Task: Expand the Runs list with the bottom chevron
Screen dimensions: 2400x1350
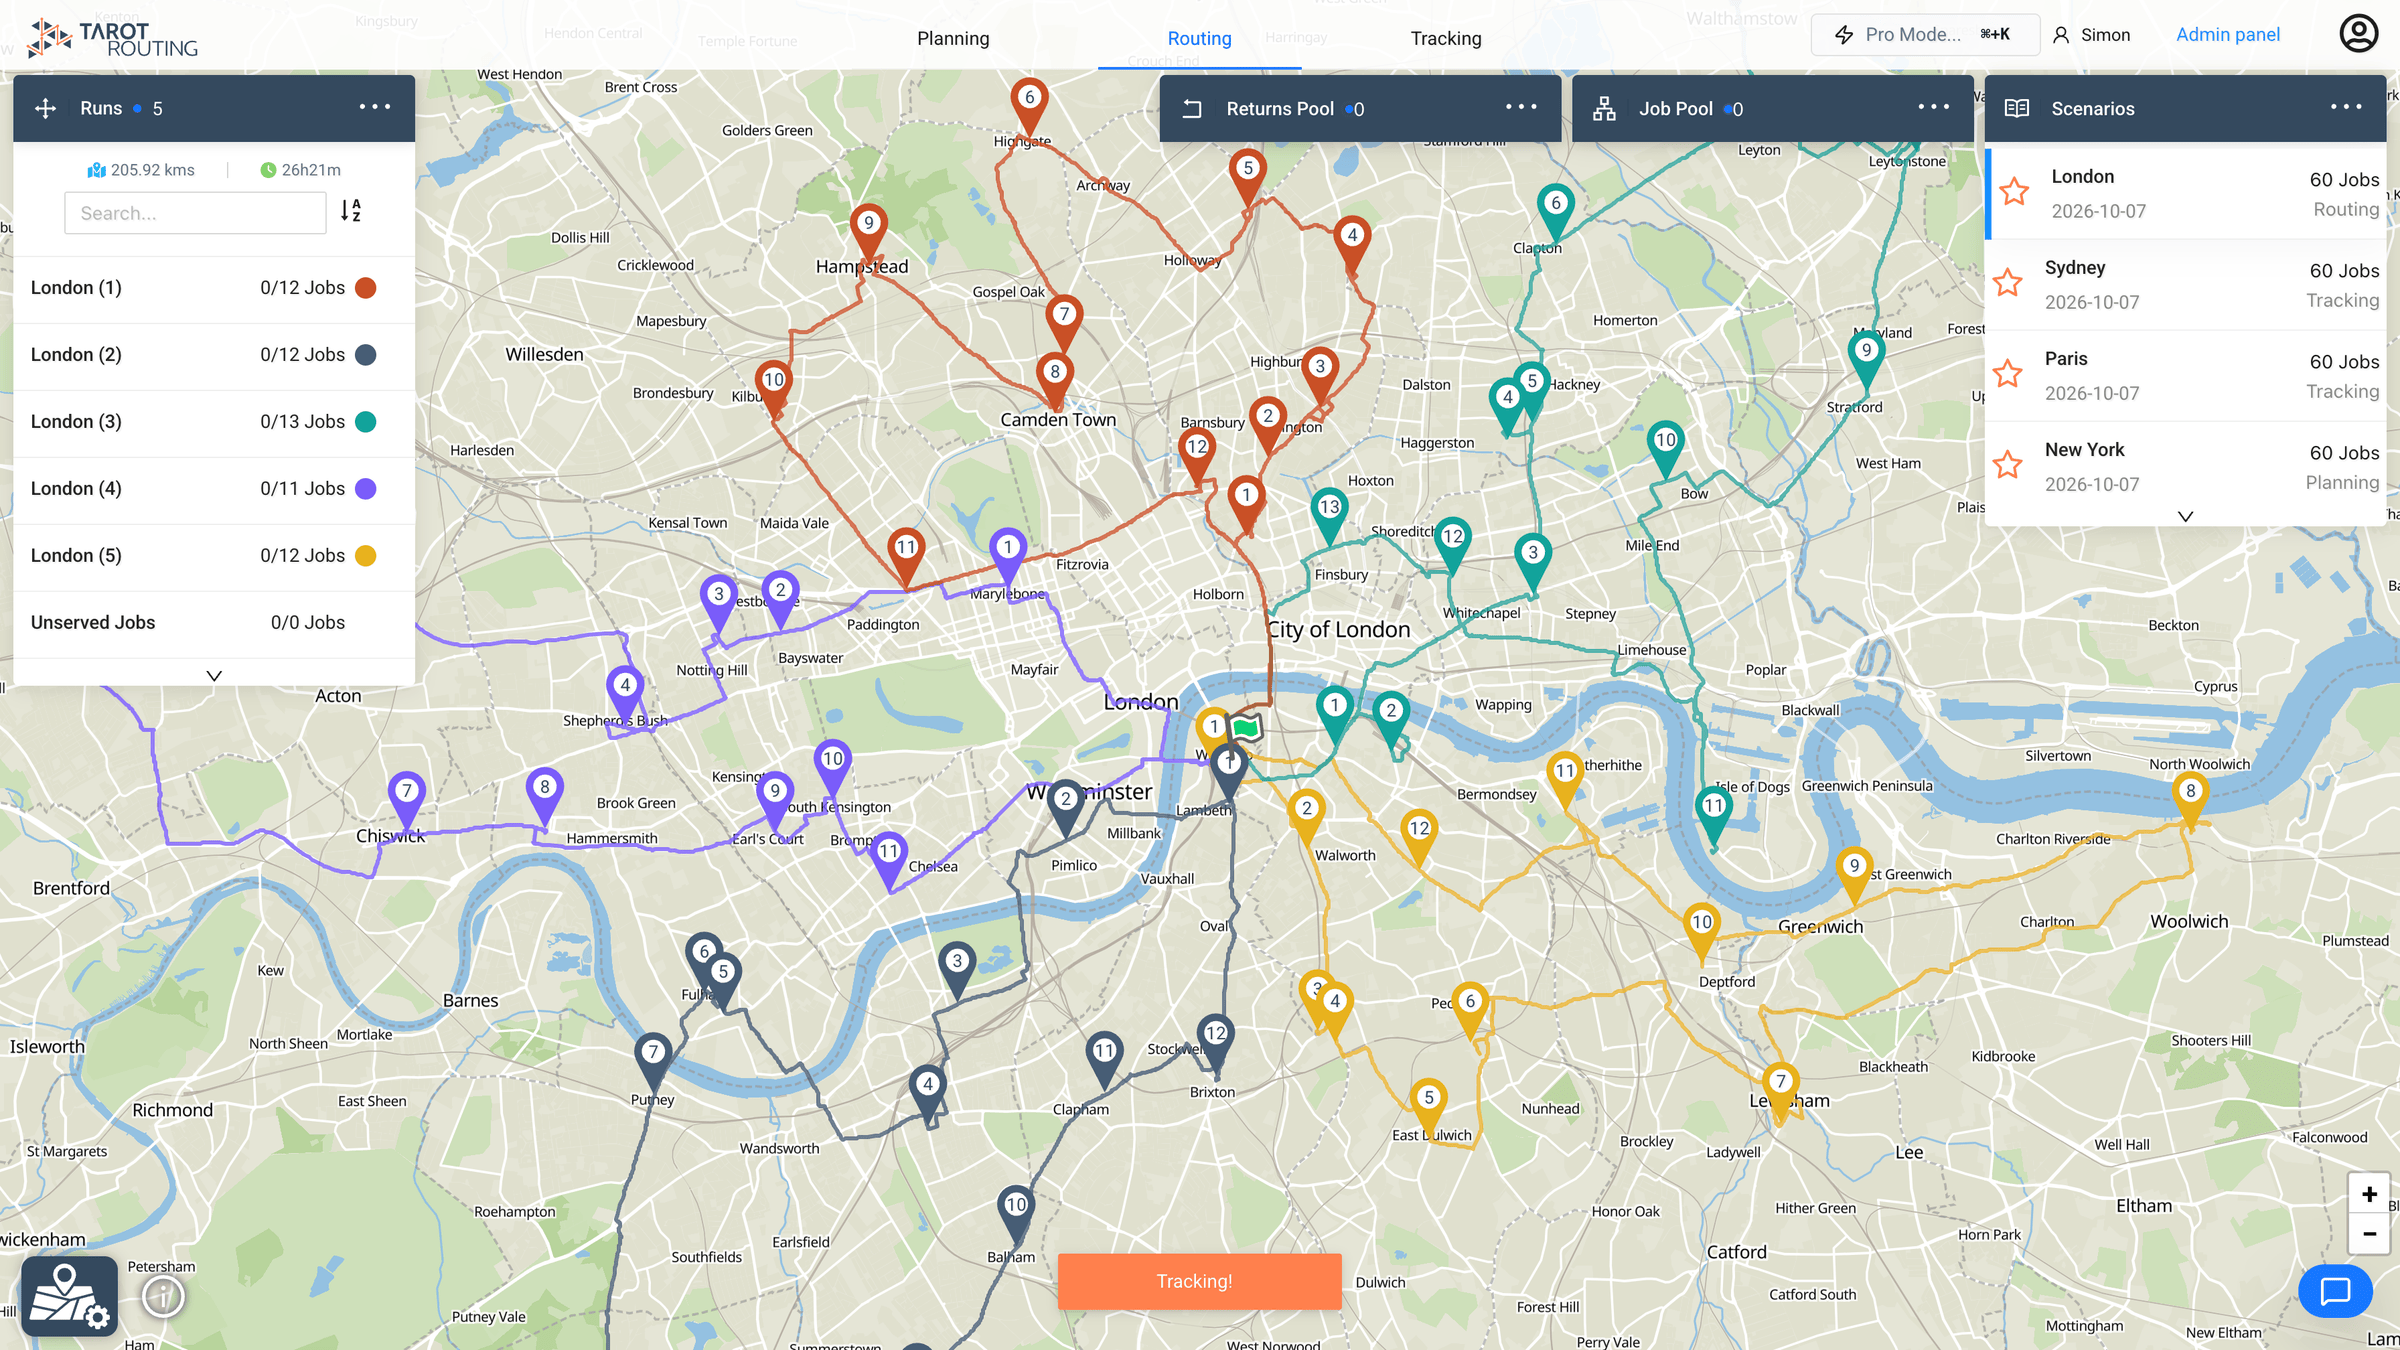Action: pyautogui.click(x=214, y=676)
